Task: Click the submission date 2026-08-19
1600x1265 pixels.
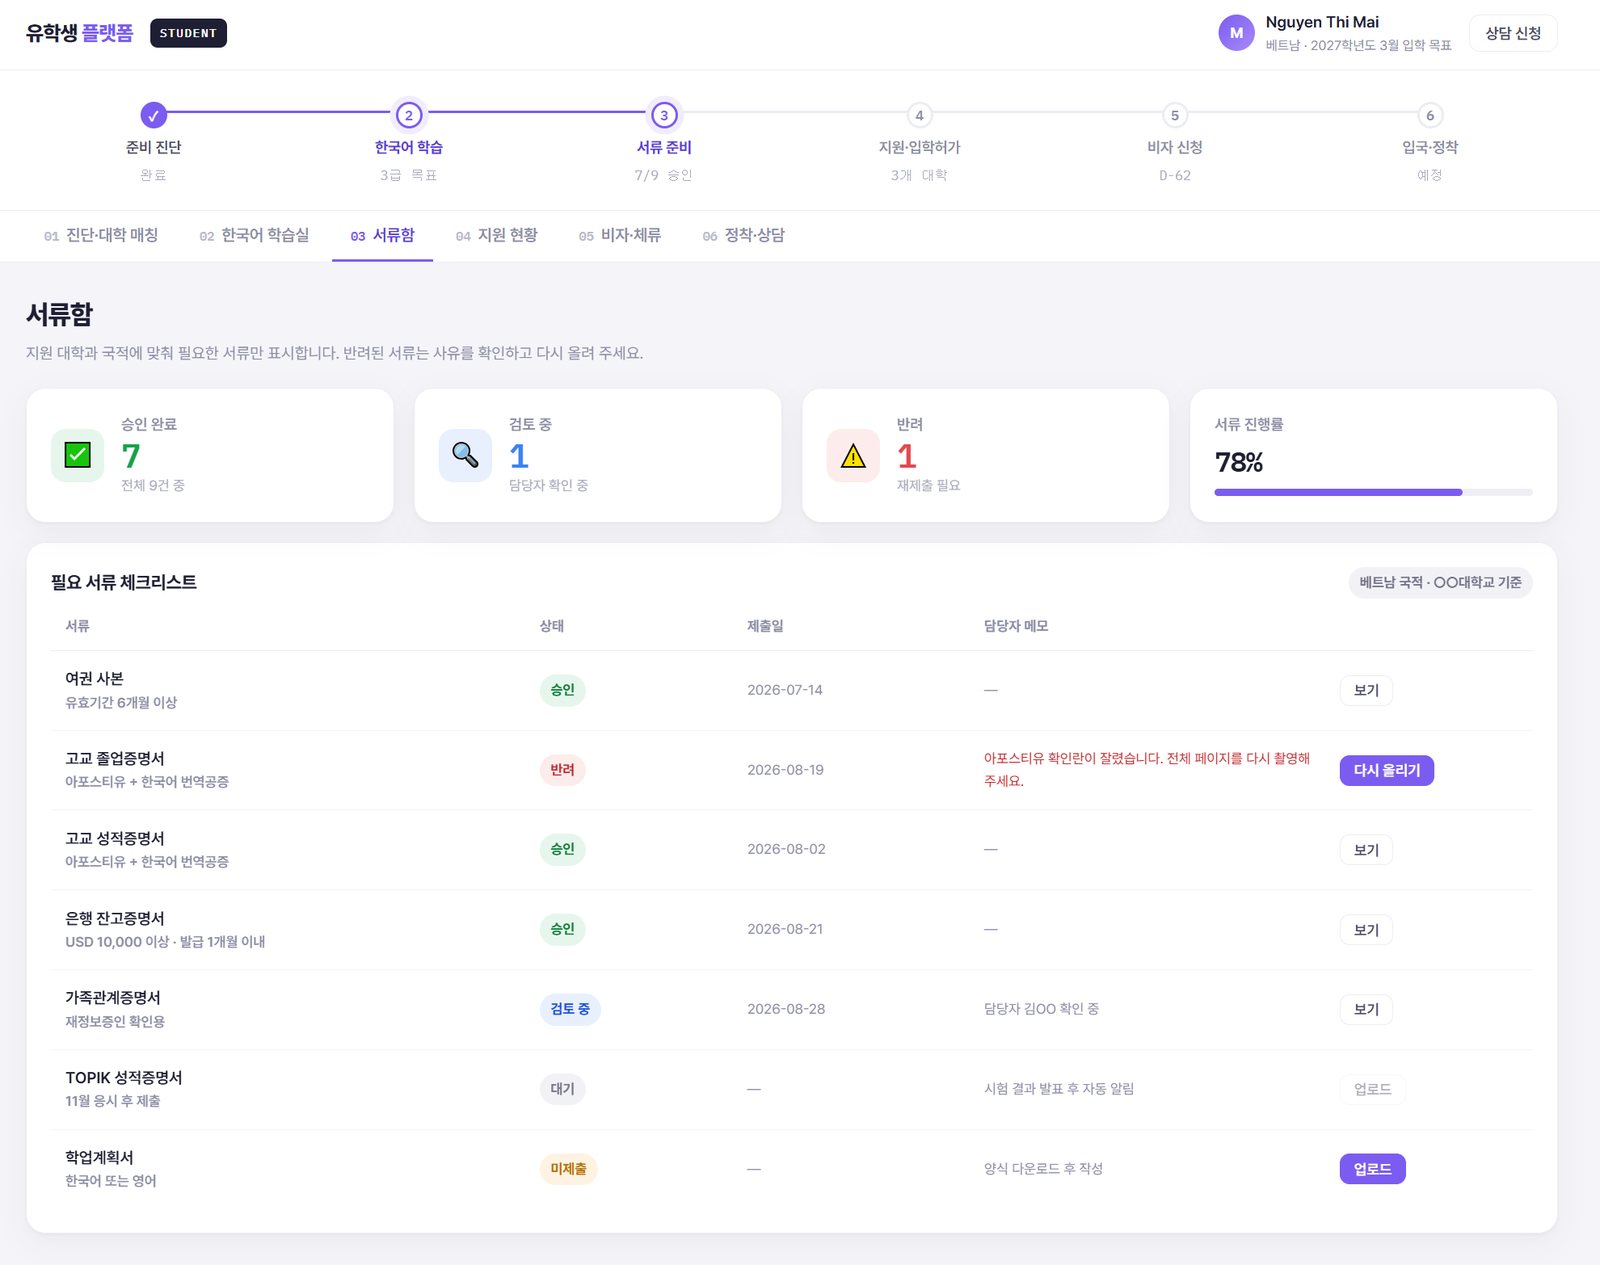Action: (785, 770)
